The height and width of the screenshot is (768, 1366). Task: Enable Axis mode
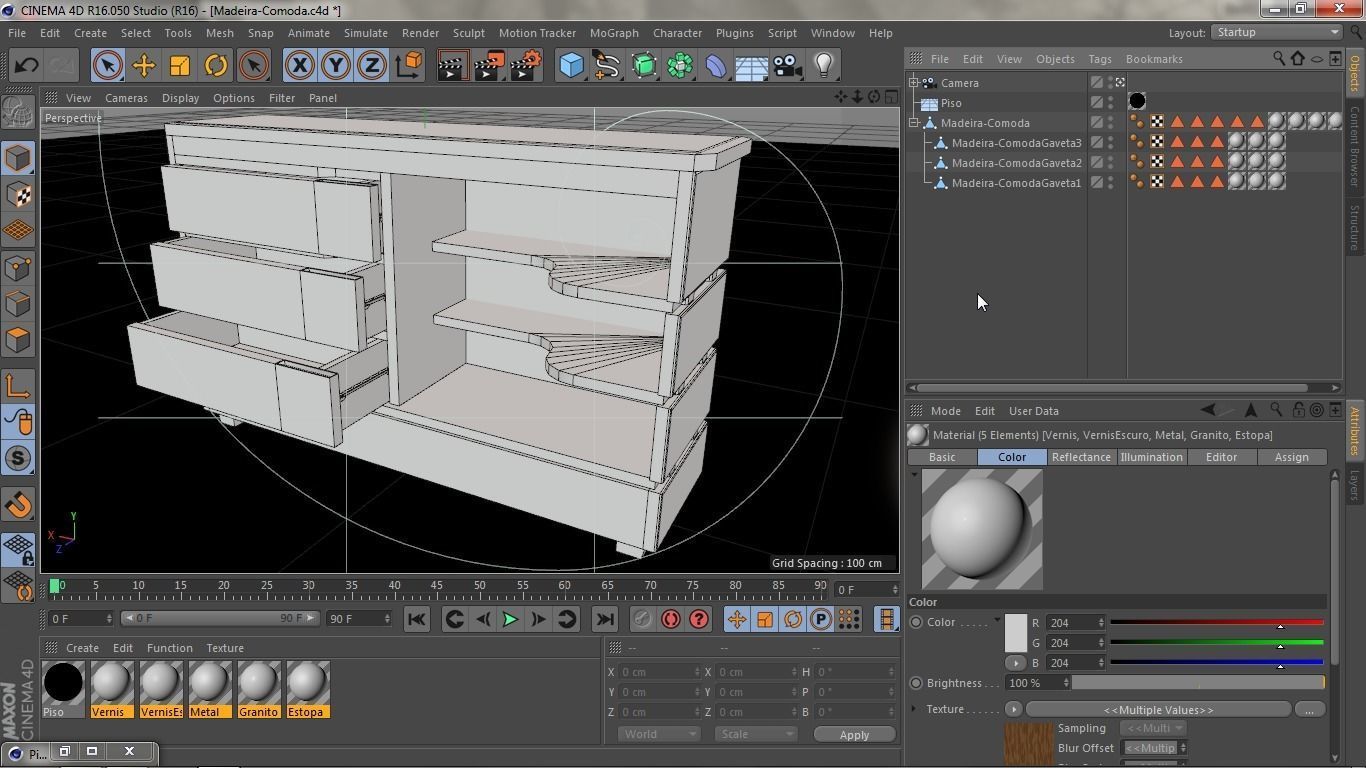[x=18, y=386]
